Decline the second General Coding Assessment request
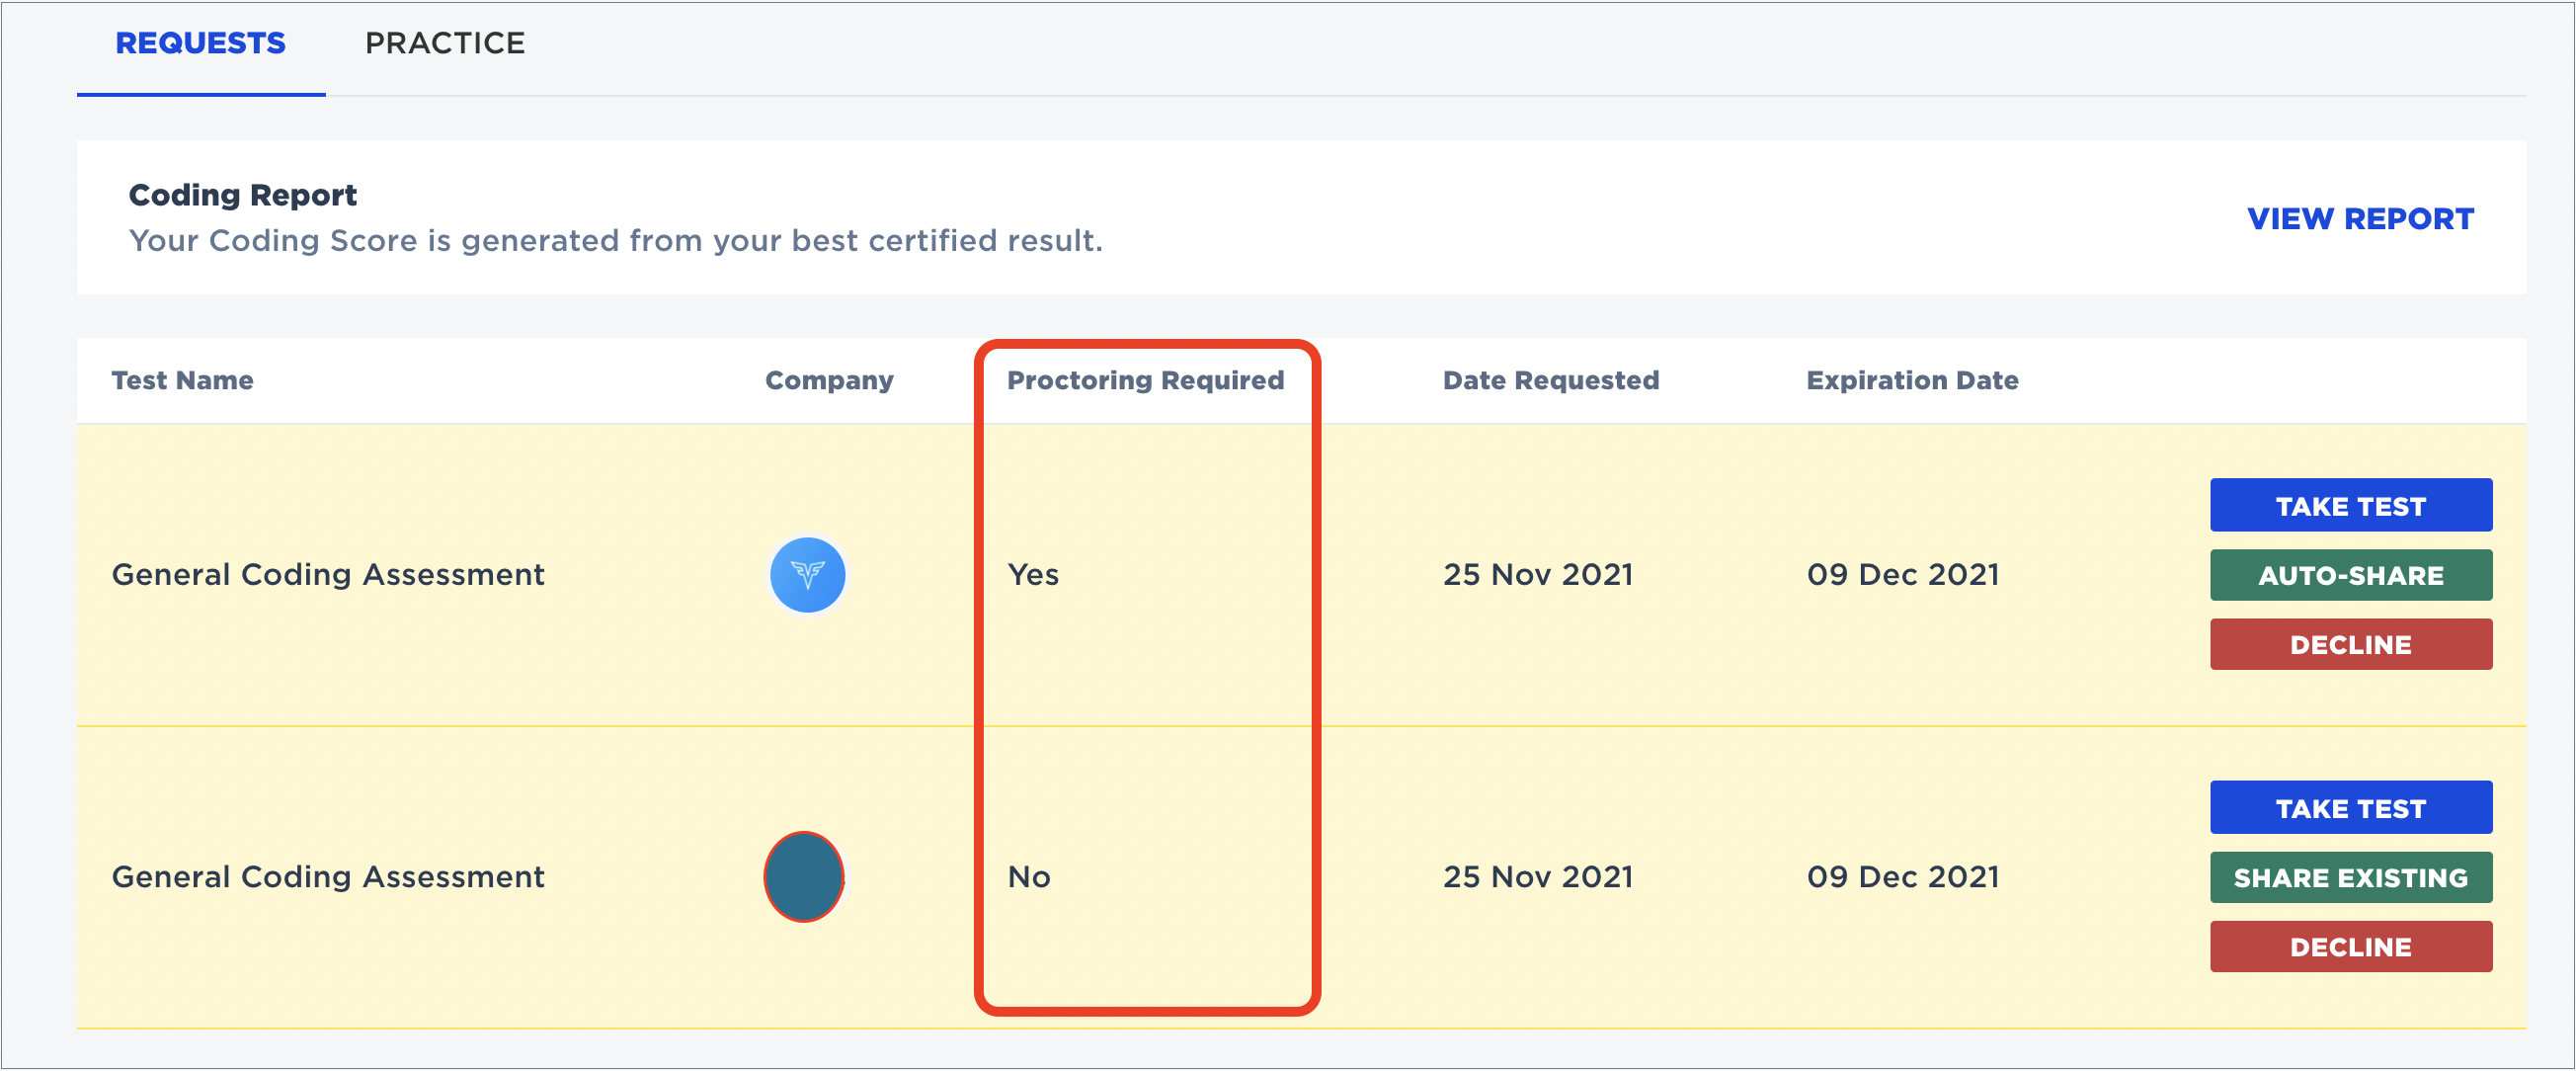The width and height of the screenshot is (2576, 1071). 2350,947
